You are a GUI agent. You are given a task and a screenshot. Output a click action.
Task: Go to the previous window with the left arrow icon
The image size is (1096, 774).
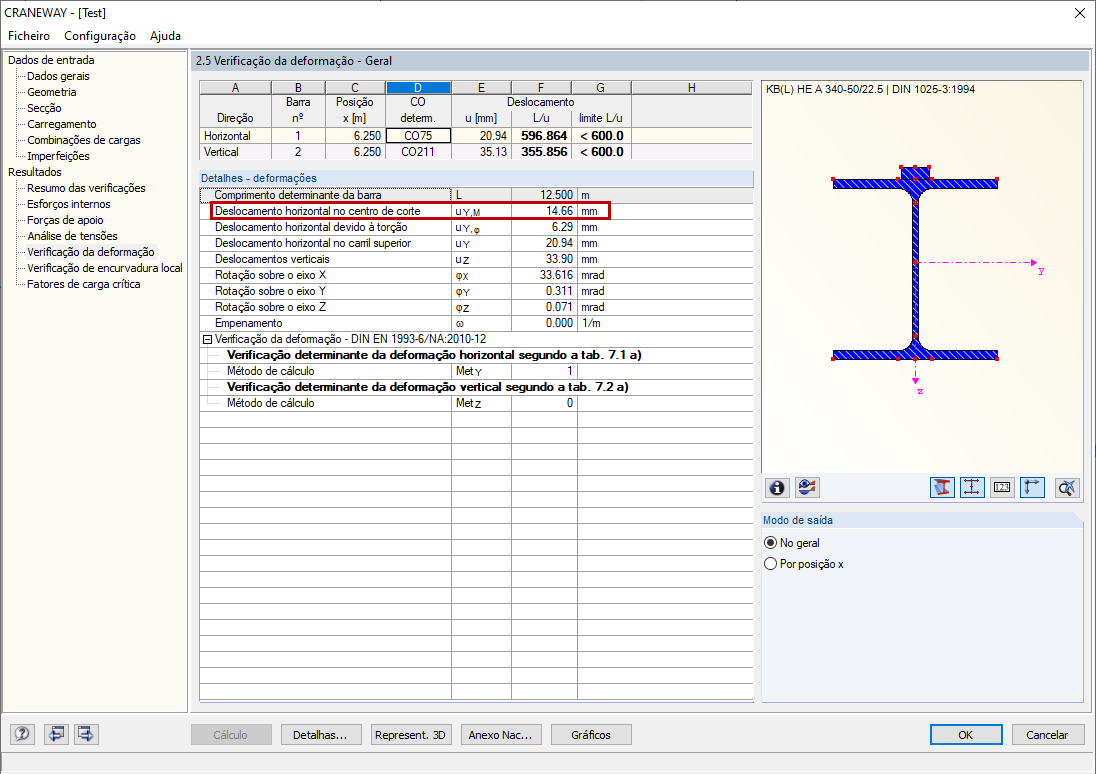click(56, 734)
